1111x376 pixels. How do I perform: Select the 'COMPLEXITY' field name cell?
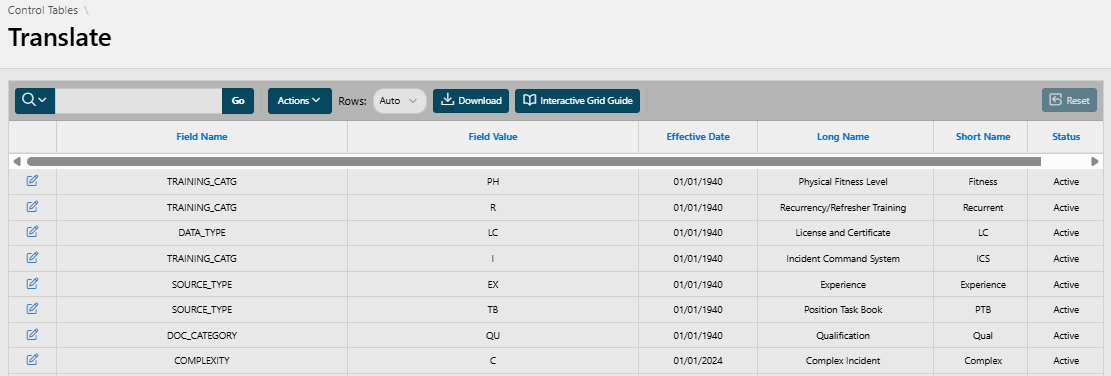202,360
